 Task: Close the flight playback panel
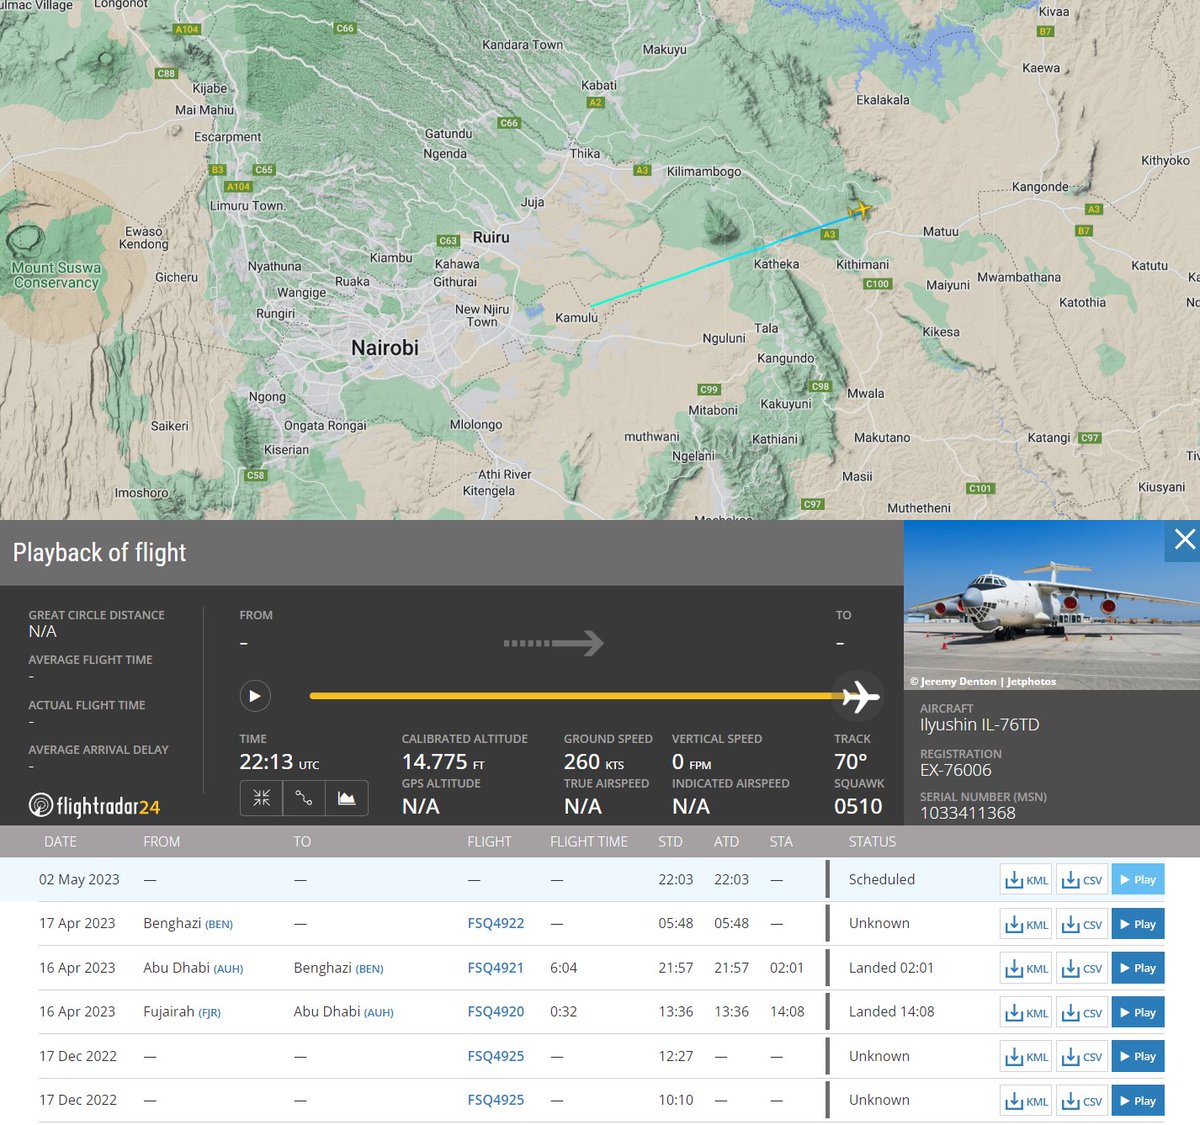pos(1184,540)
